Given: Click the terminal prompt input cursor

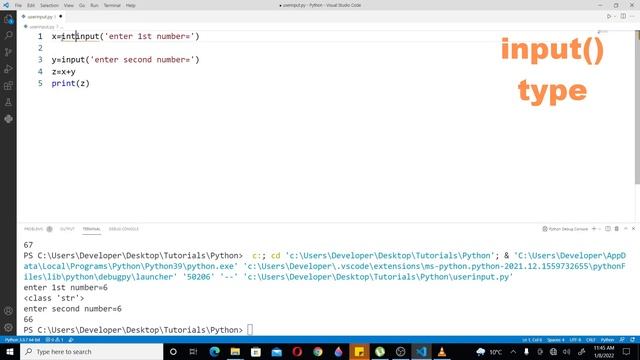Looking at the screenshot, I should [250, 329].
